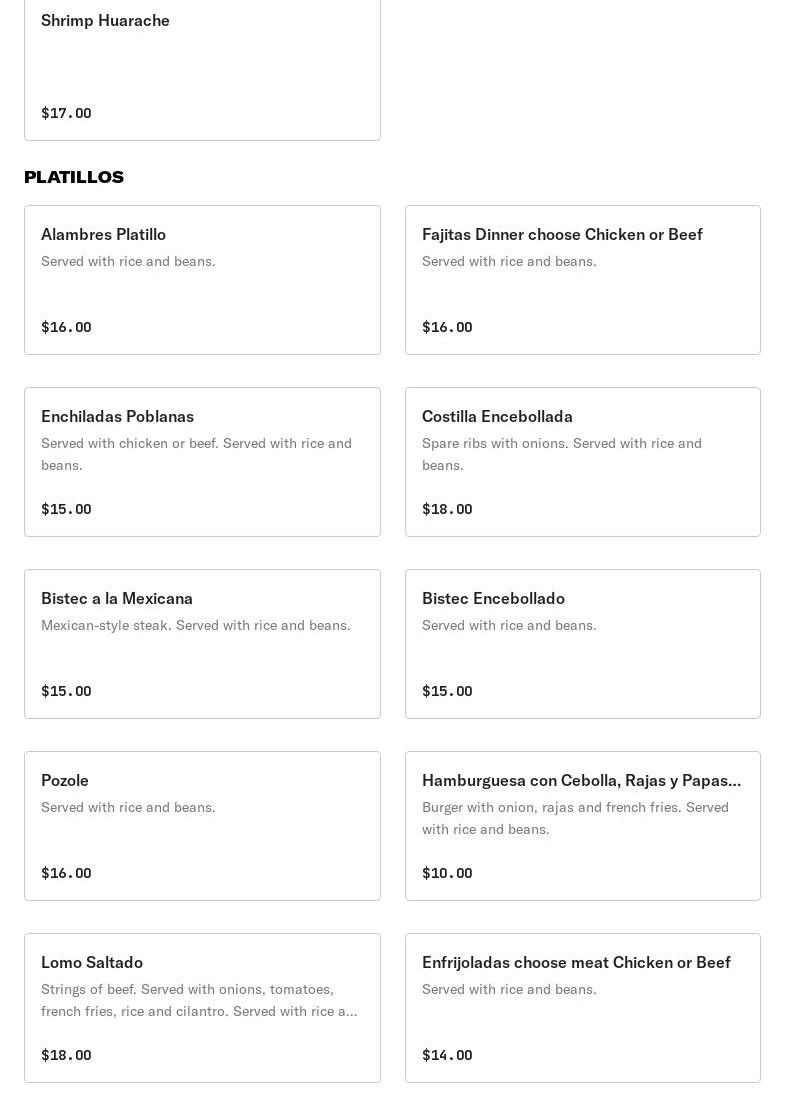
Task: Click the Pozole $16.00 price
Action: [x=66, y=874]
